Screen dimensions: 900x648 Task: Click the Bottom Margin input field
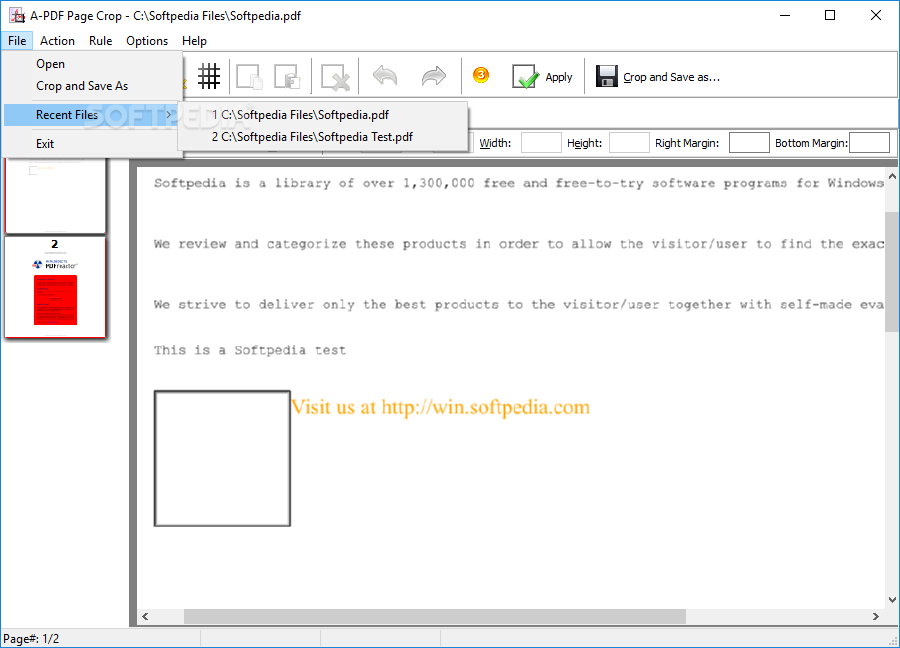(869, 142)
